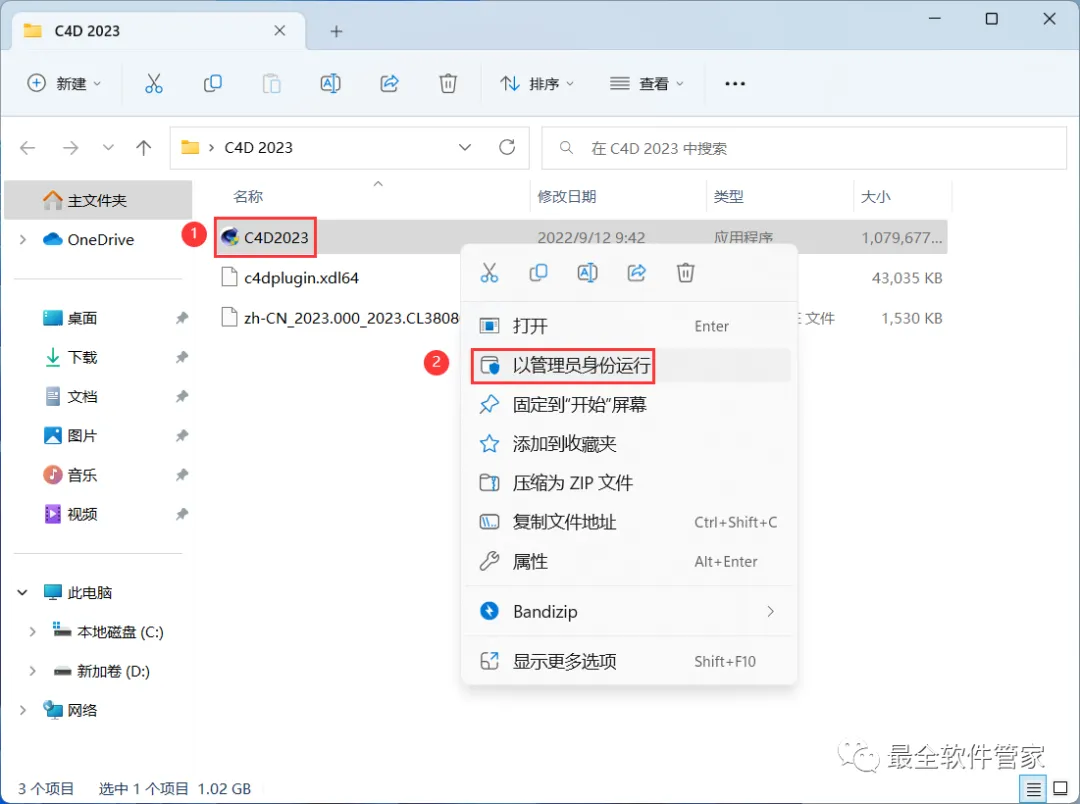The width and height of the screenshot is (1080, 804).
Task: Click the Cut icon in the toolbar
Action: click(x=154, y=83)
